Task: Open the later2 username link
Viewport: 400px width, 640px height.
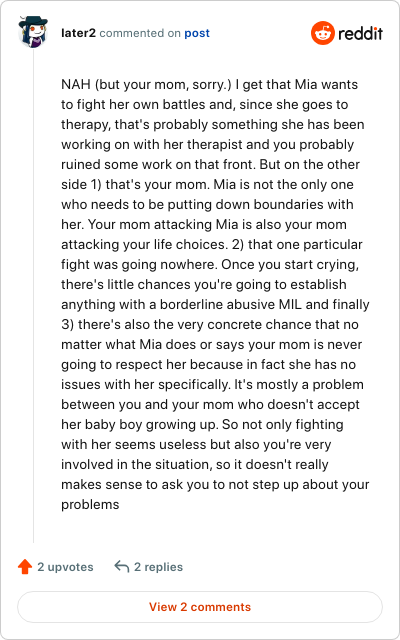Action: click(78, 33)
